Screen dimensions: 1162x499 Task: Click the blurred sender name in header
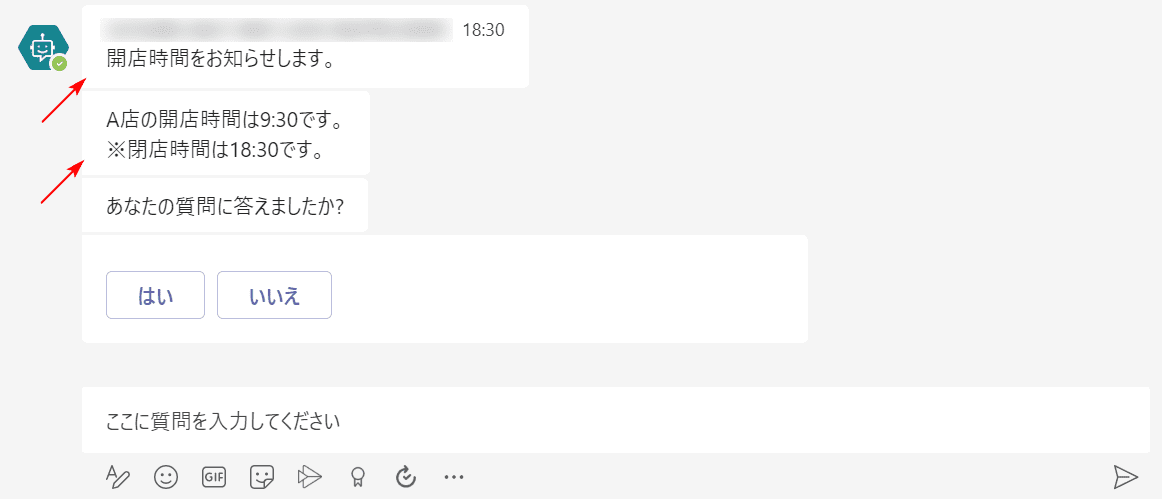[x=276, y=30]
